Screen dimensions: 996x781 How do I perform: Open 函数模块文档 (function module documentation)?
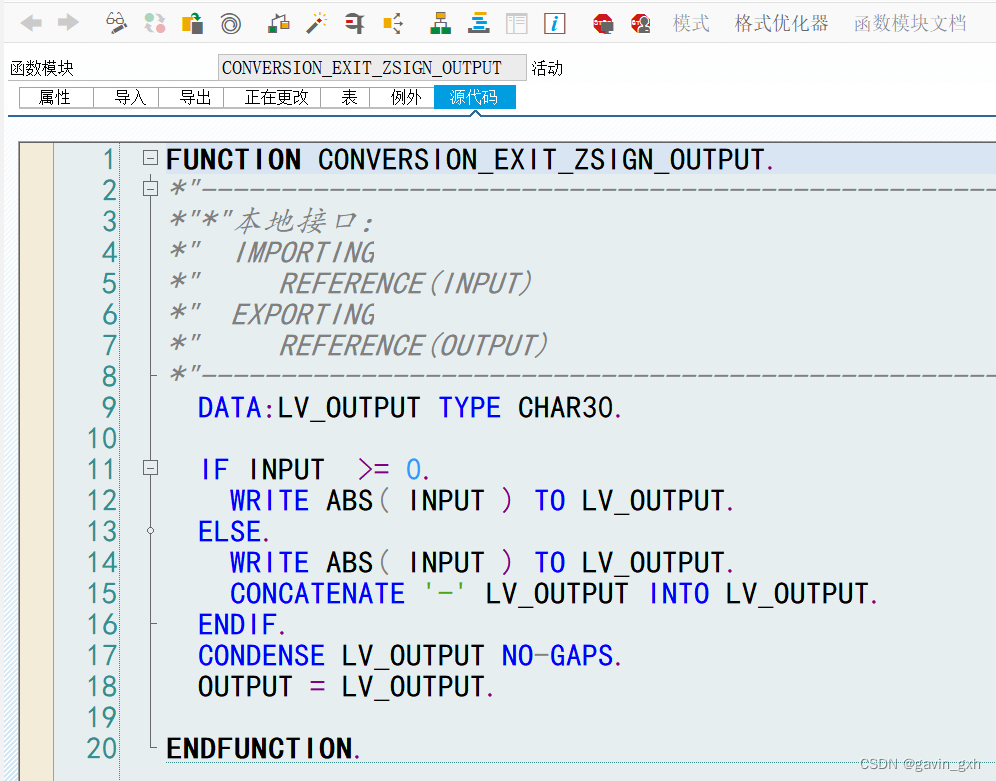[x=910, y=23]
